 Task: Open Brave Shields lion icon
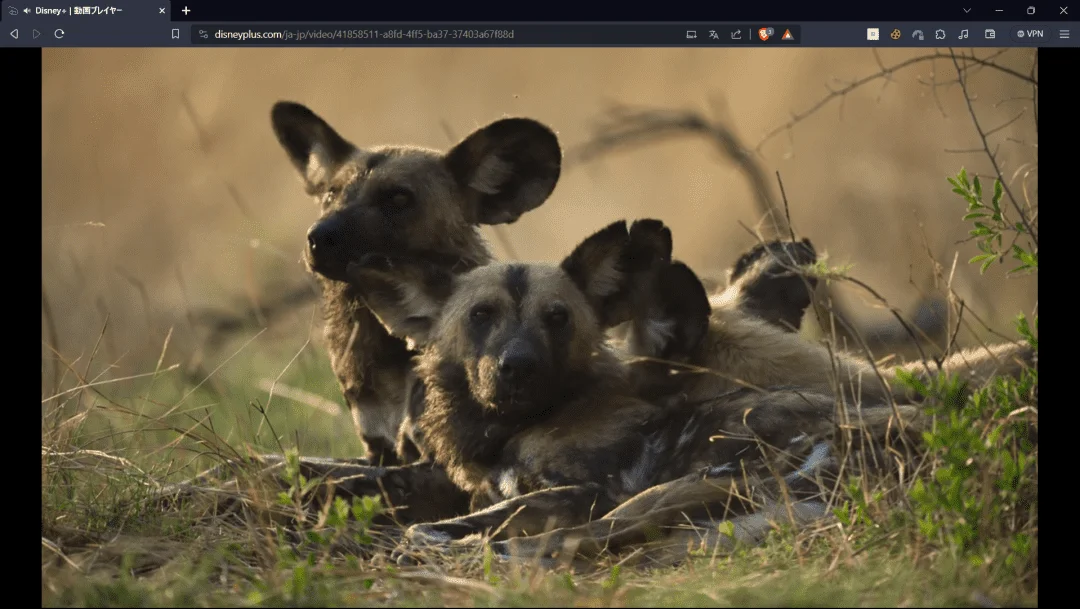pyautogui.click(x=765, y=34)
